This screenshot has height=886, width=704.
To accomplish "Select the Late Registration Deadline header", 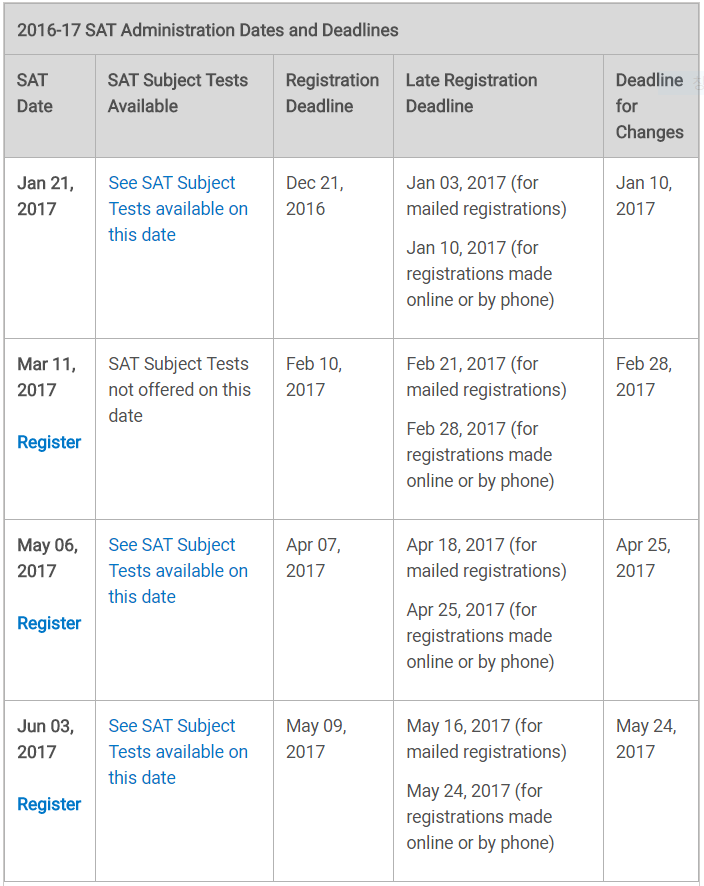I will coord(471,93).
